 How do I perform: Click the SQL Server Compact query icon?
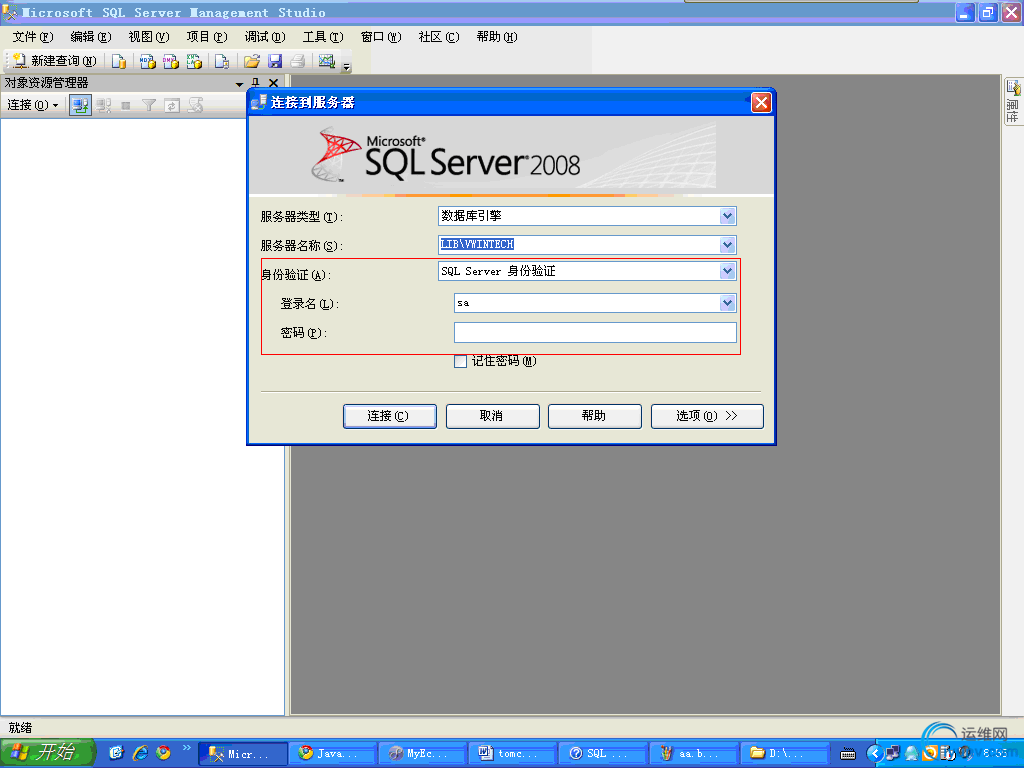(222, 61)
